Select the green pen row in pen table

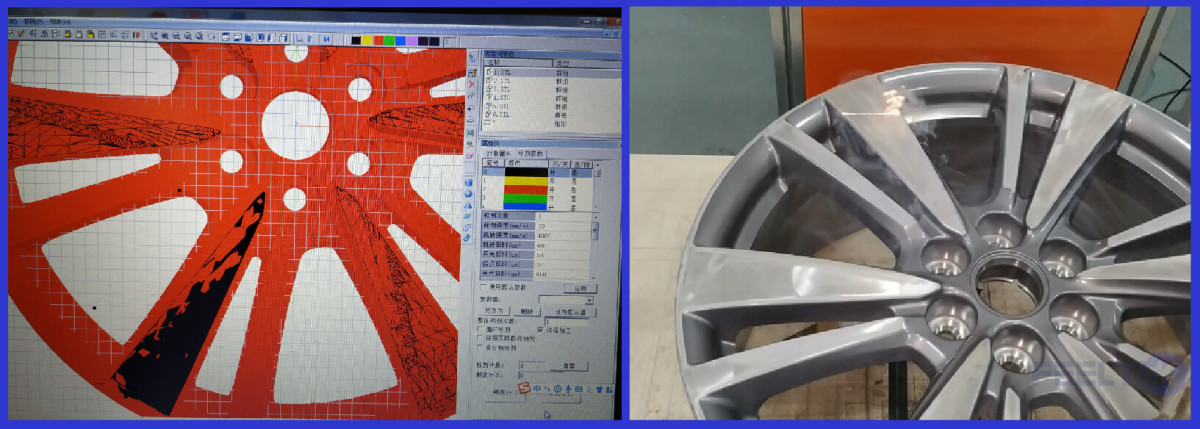537,197
